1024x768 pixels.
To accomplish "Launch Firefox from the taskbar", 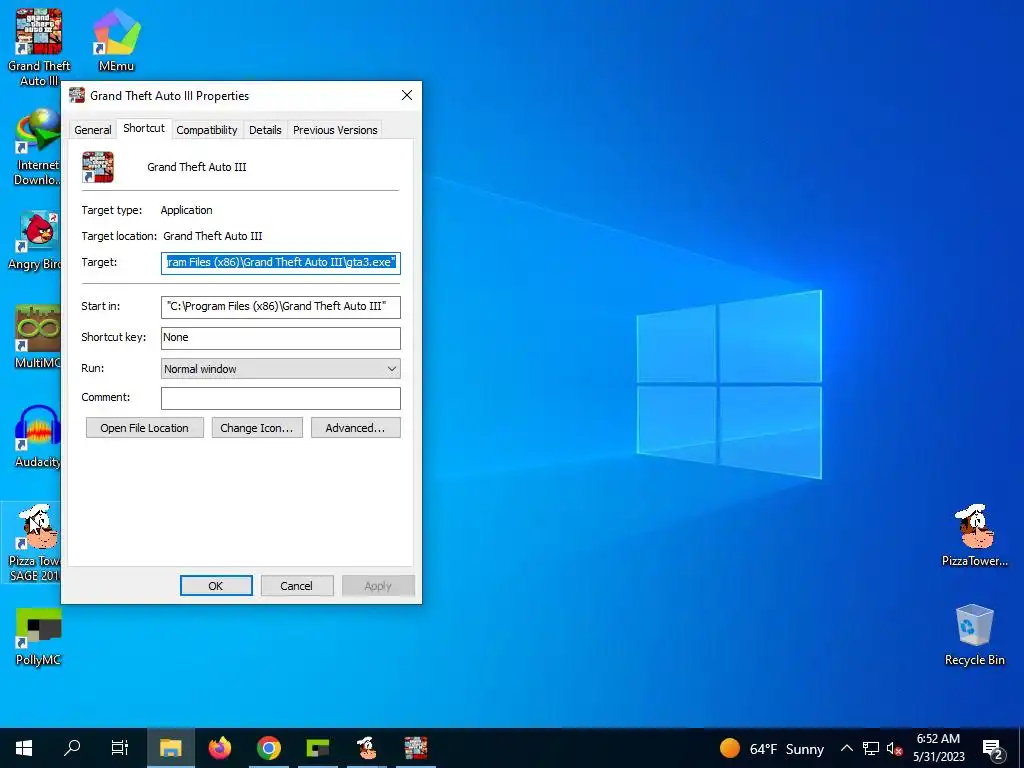I will (x=220, y=748).
